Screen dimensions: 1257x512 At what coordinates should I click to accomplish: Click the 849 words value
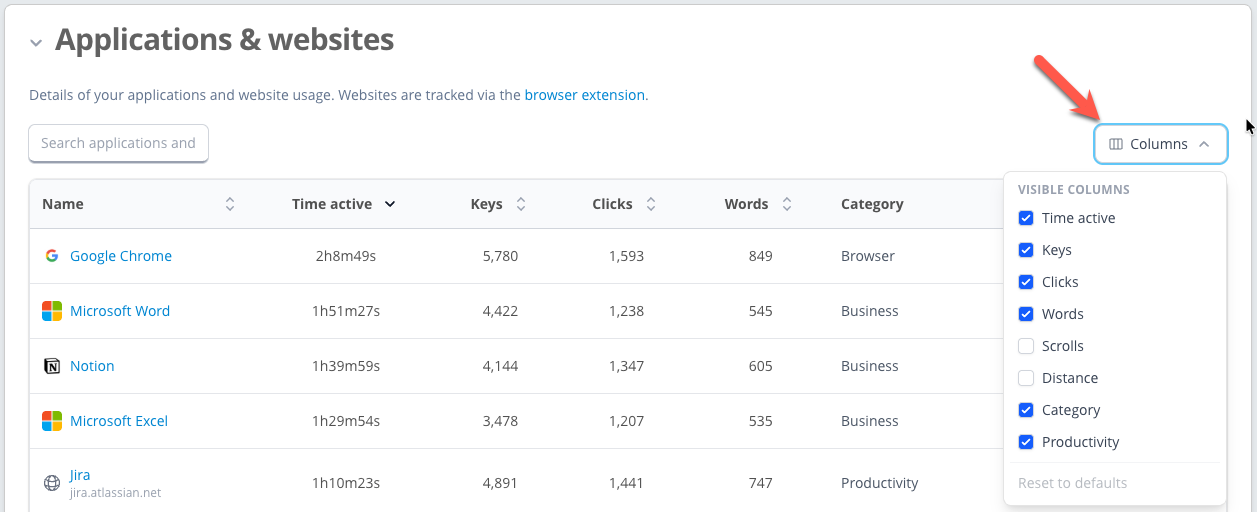pos(760,256)
